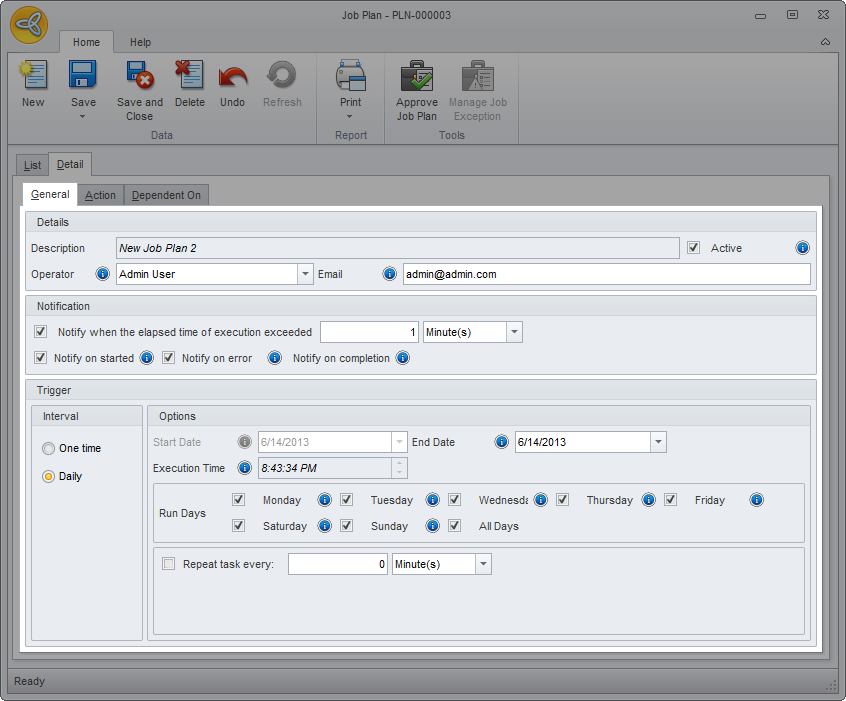Toggle elapsed time notification checkbox
Viewport: 846px width, 701px height.
pyautogui.click(x=40, y=331)
